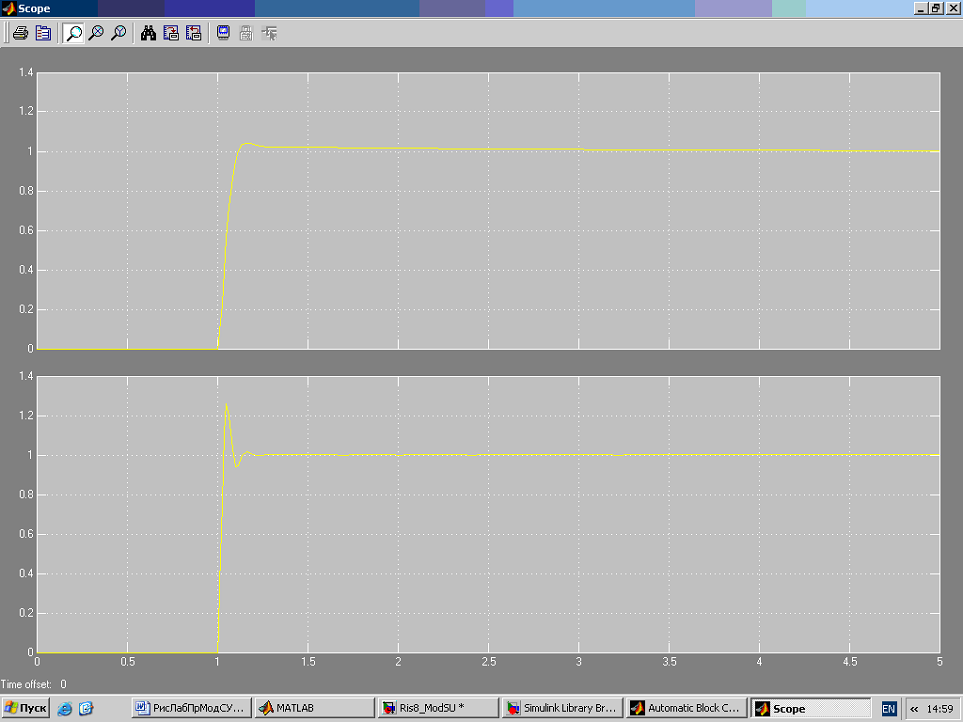Select the Zoom Y-axis tool
Image resolution: width=963 pixels, height=722 pixels.
coord(119,33)
